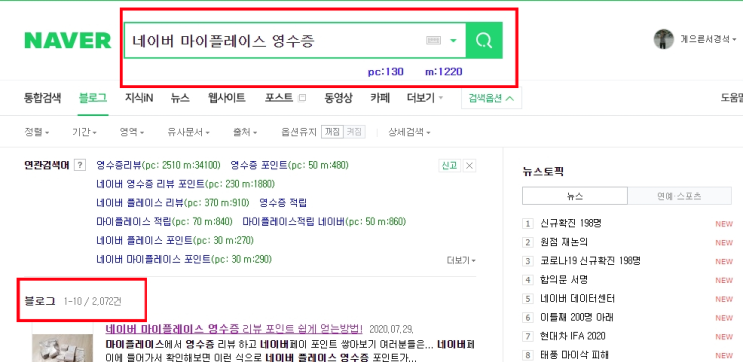
Task: Click the 네이버 플레이스 포인트 keyword
Action: (x=145, y=241)
